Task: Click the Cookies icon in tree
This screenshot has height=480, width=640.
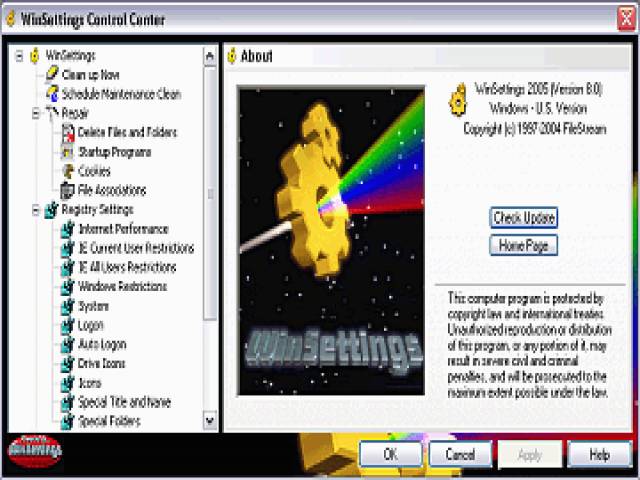Action: (68, 171)
